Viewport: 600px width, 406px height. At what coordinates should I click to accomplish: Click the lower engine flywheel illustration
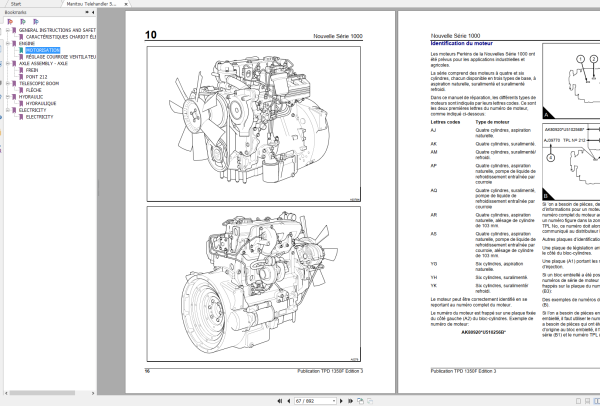click(x=253, y=284)
